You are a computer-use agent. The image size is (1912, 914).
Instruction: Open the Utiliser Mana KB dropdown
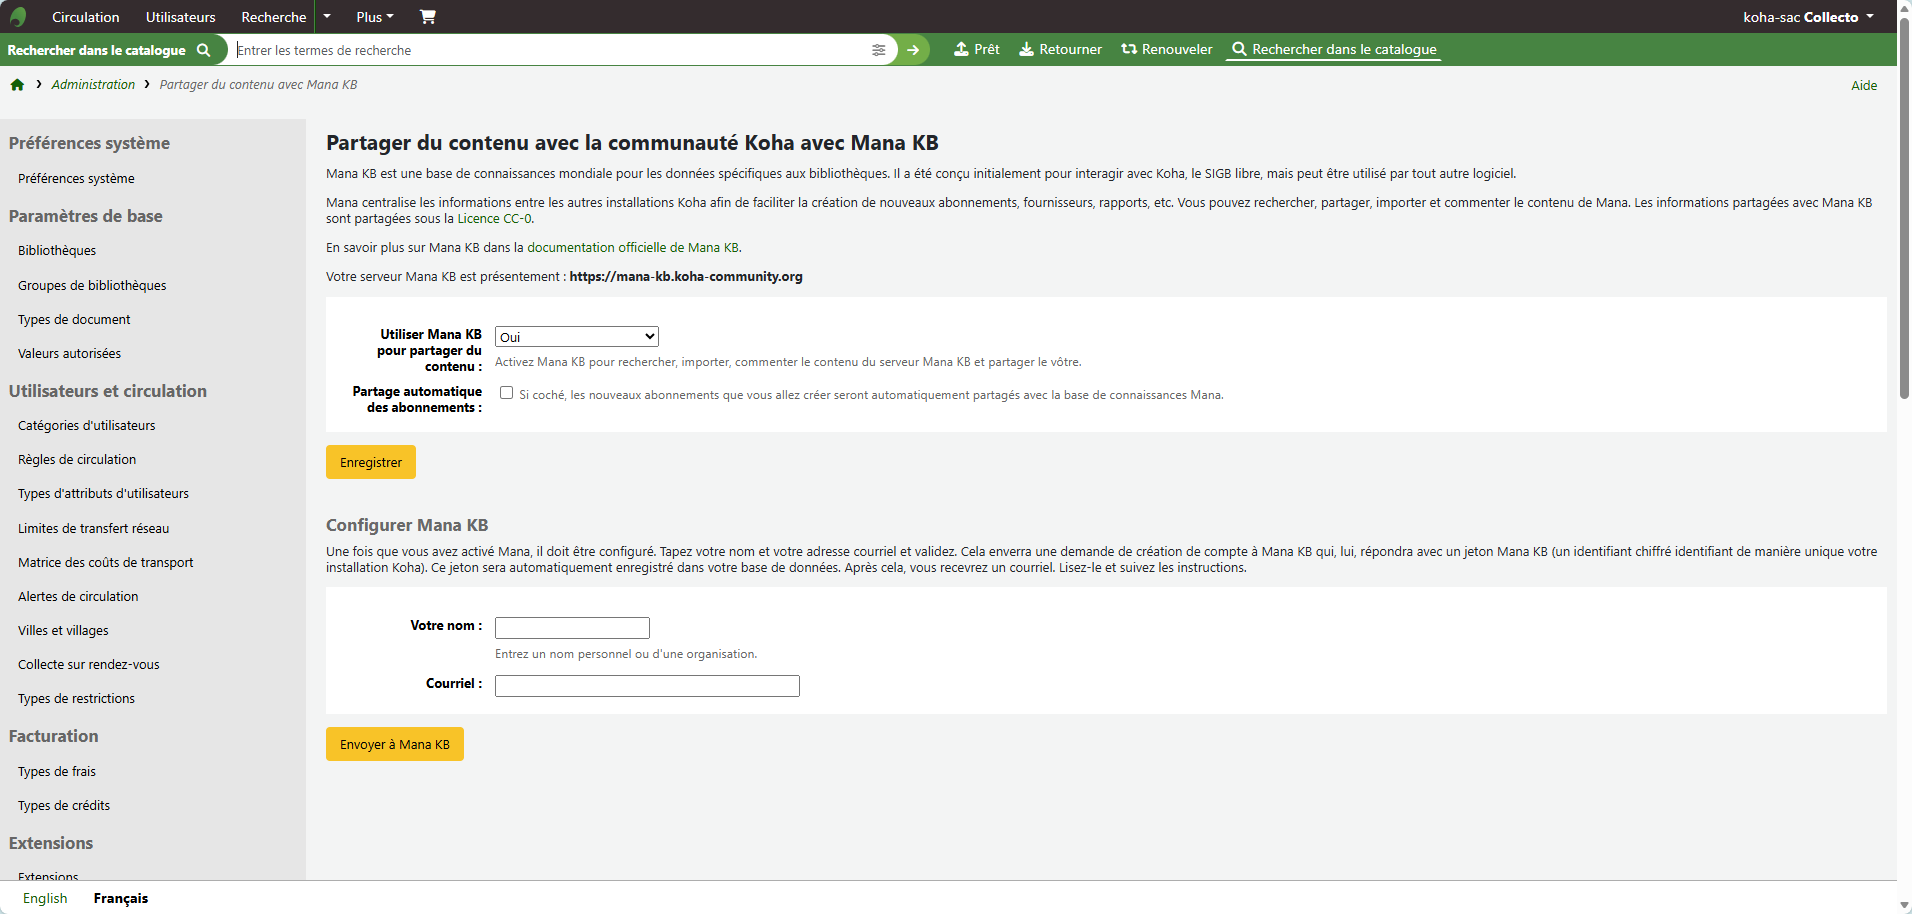tap(576, 337)
